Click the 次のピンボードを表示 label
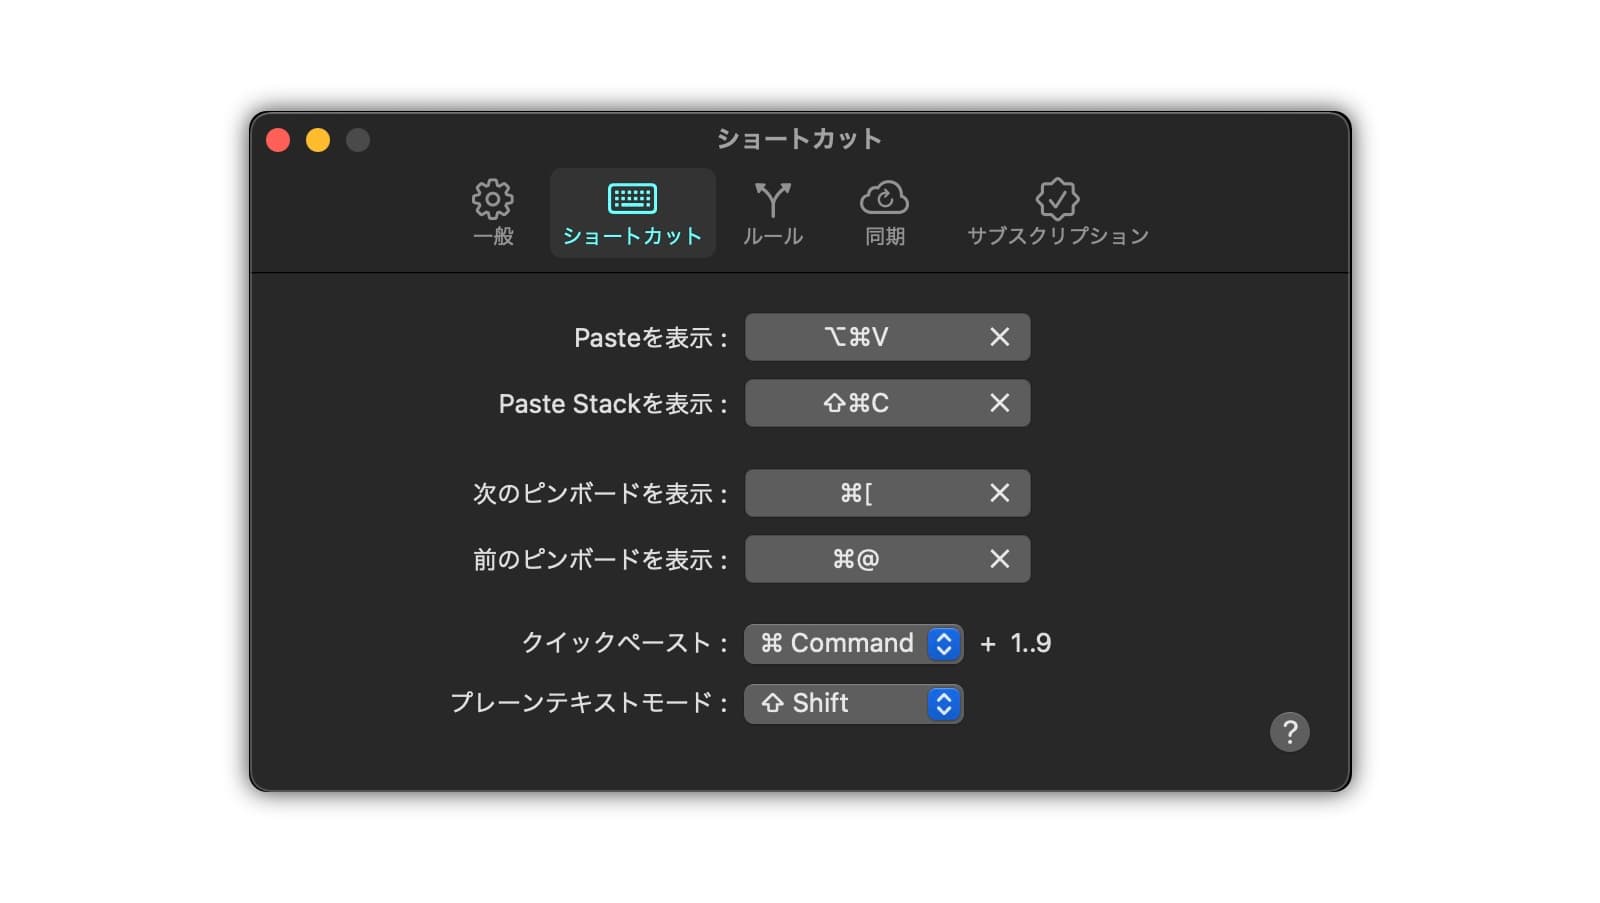The image size is (1600, 903). (x=600, y=494)
